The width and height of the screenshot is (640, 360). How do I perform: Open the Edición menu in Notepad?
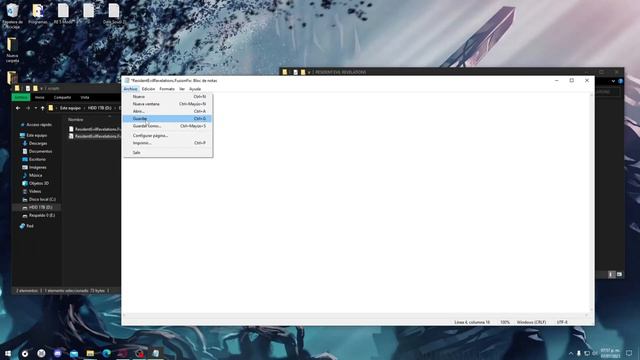click(148, 89)
